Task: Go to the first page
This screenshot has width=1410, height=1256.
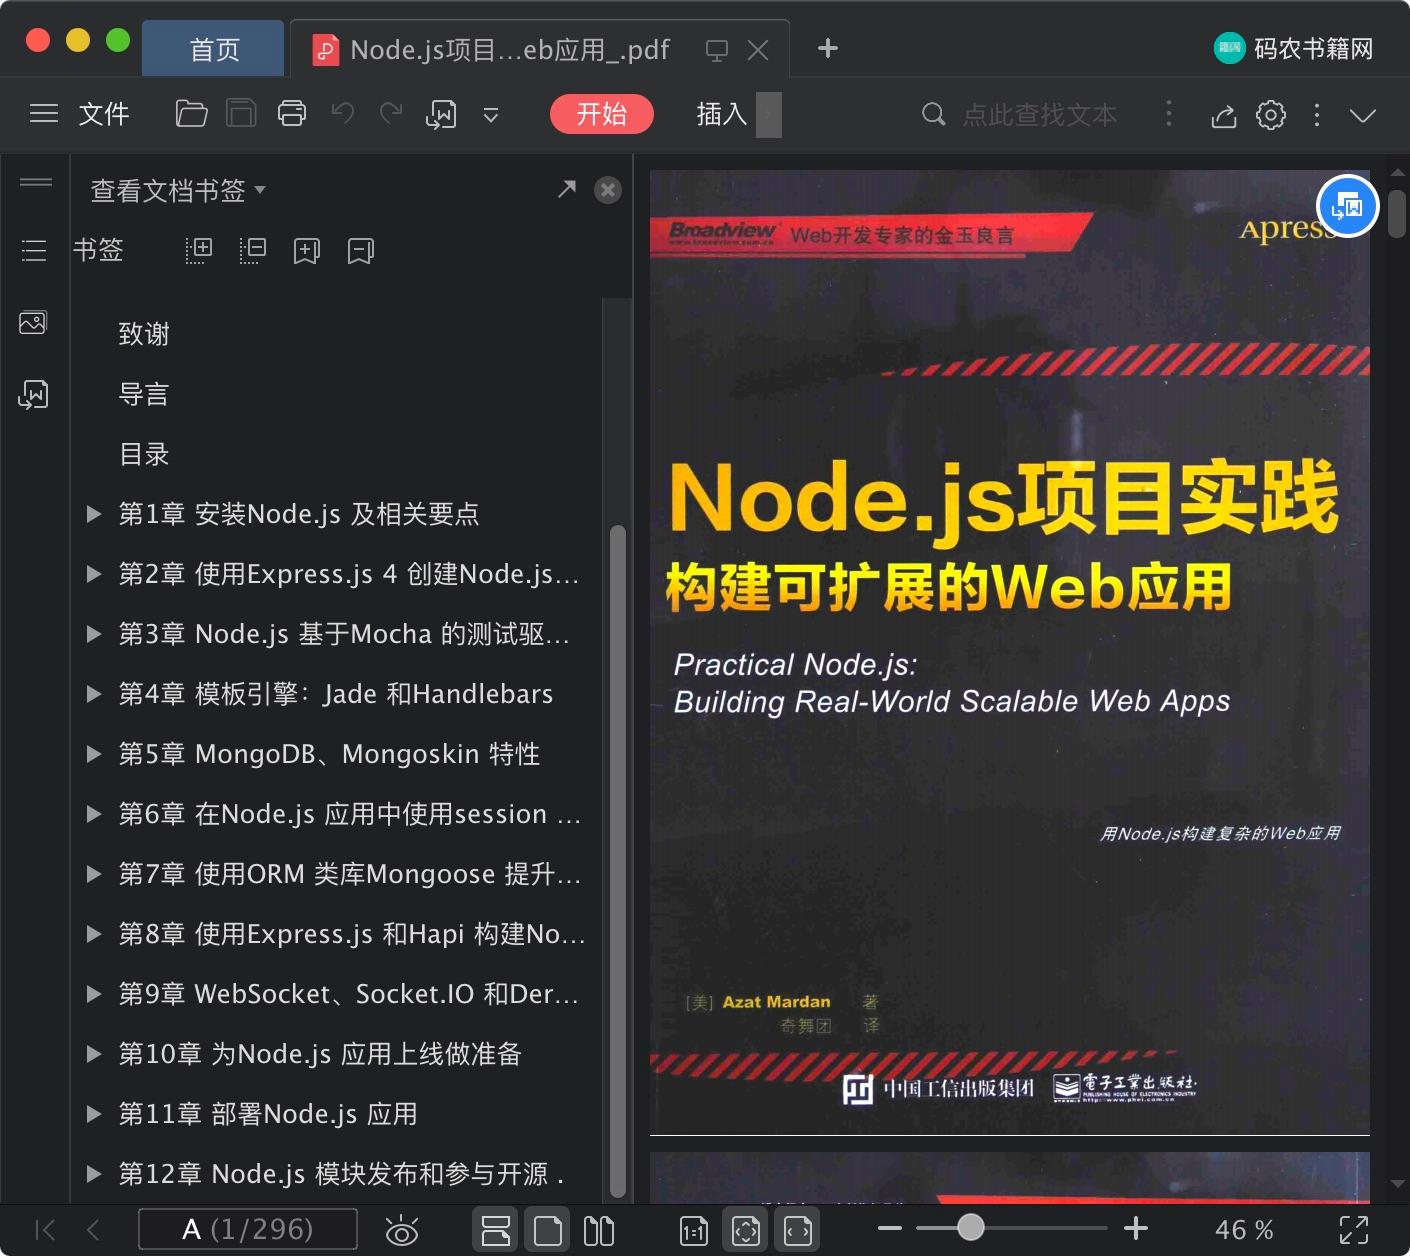Action: (x=45, y=1230)
